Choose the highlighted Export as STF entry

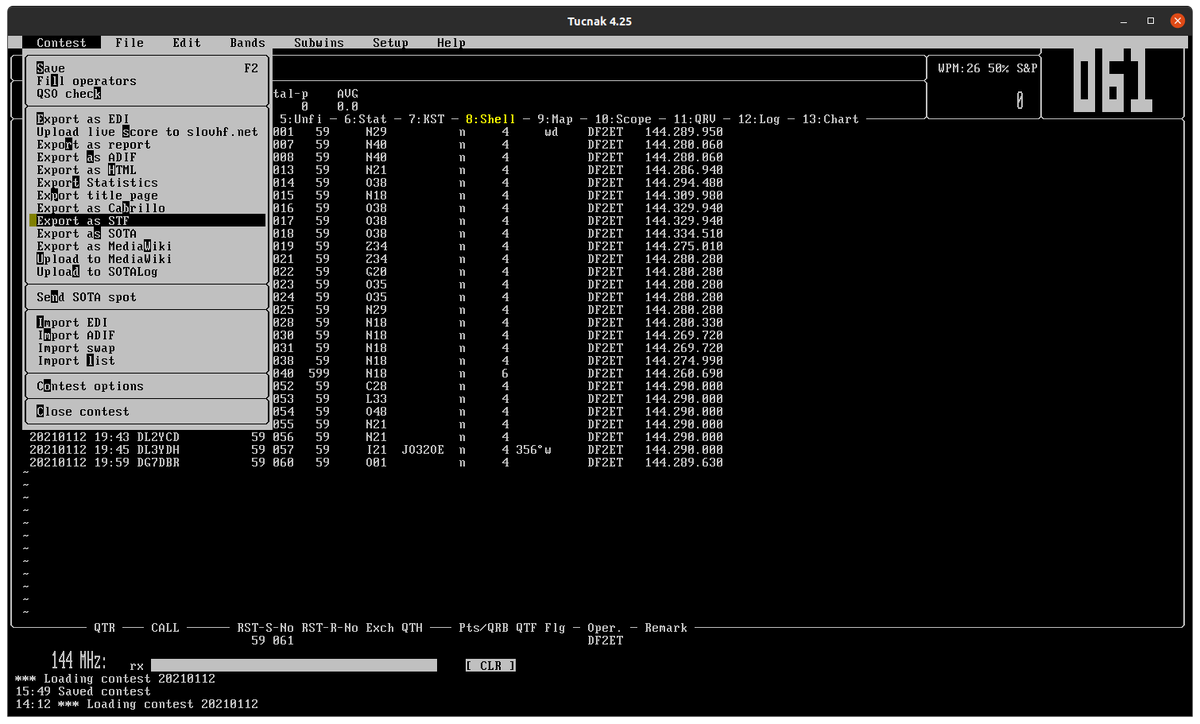pos(148,221)
